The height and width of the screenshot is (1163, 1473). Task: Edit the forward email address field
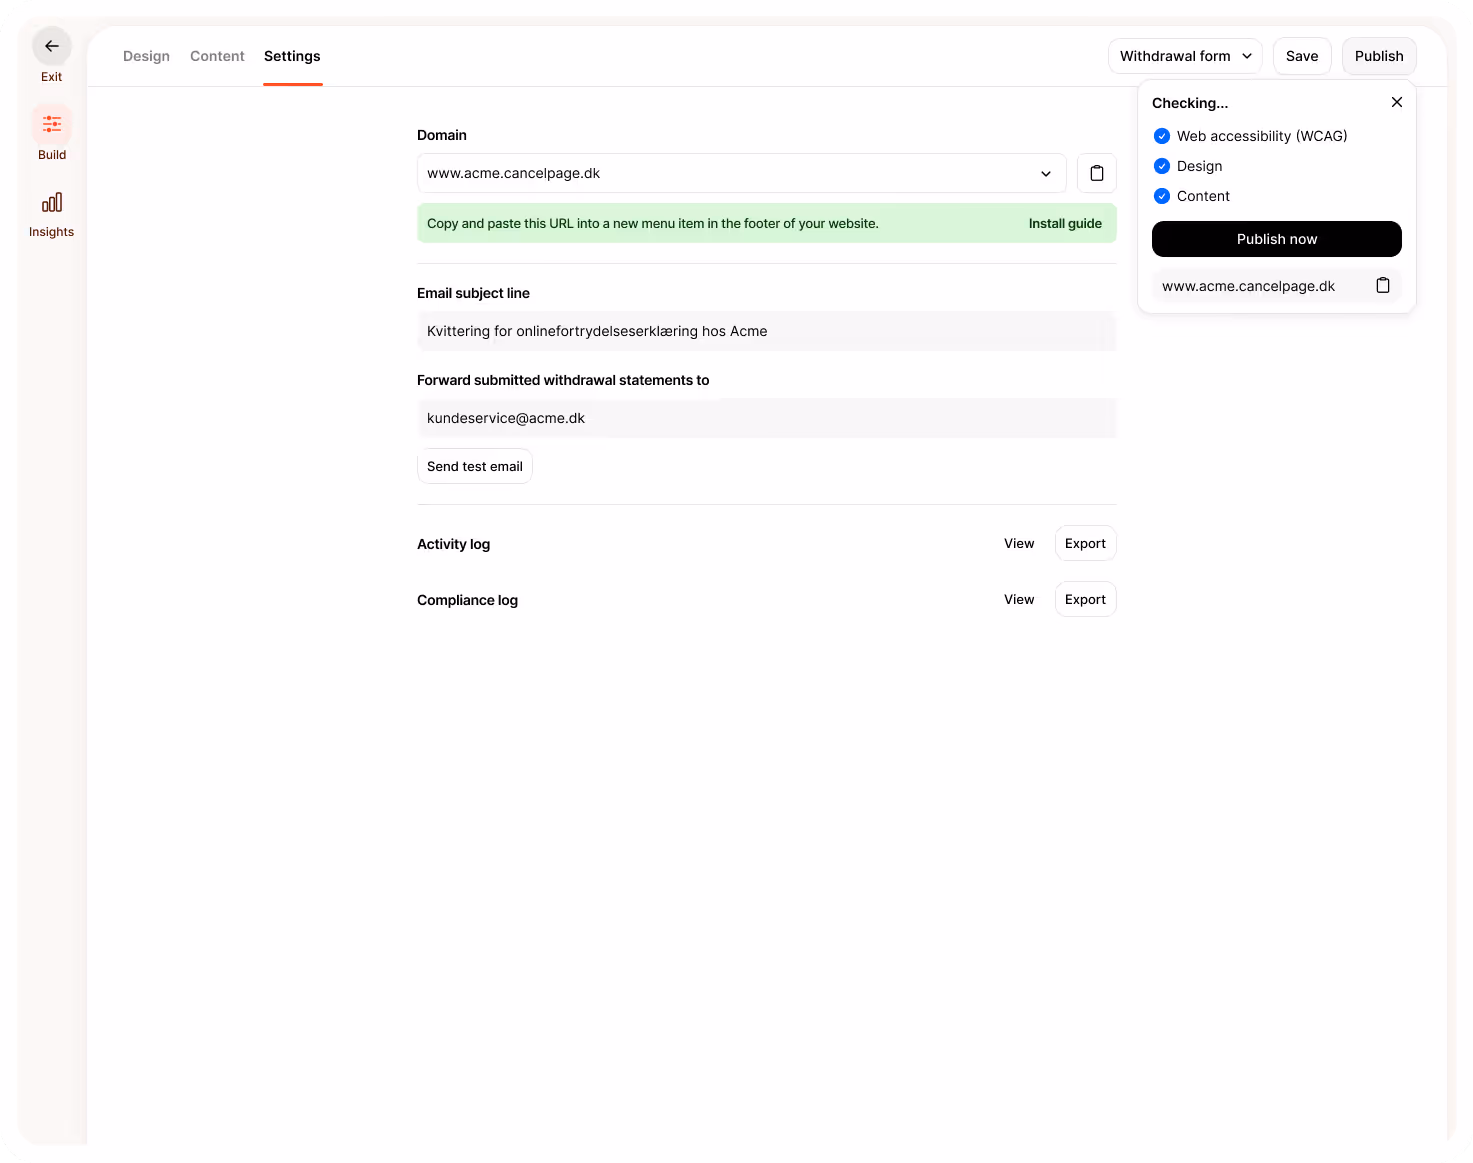[x=767, y=418]
